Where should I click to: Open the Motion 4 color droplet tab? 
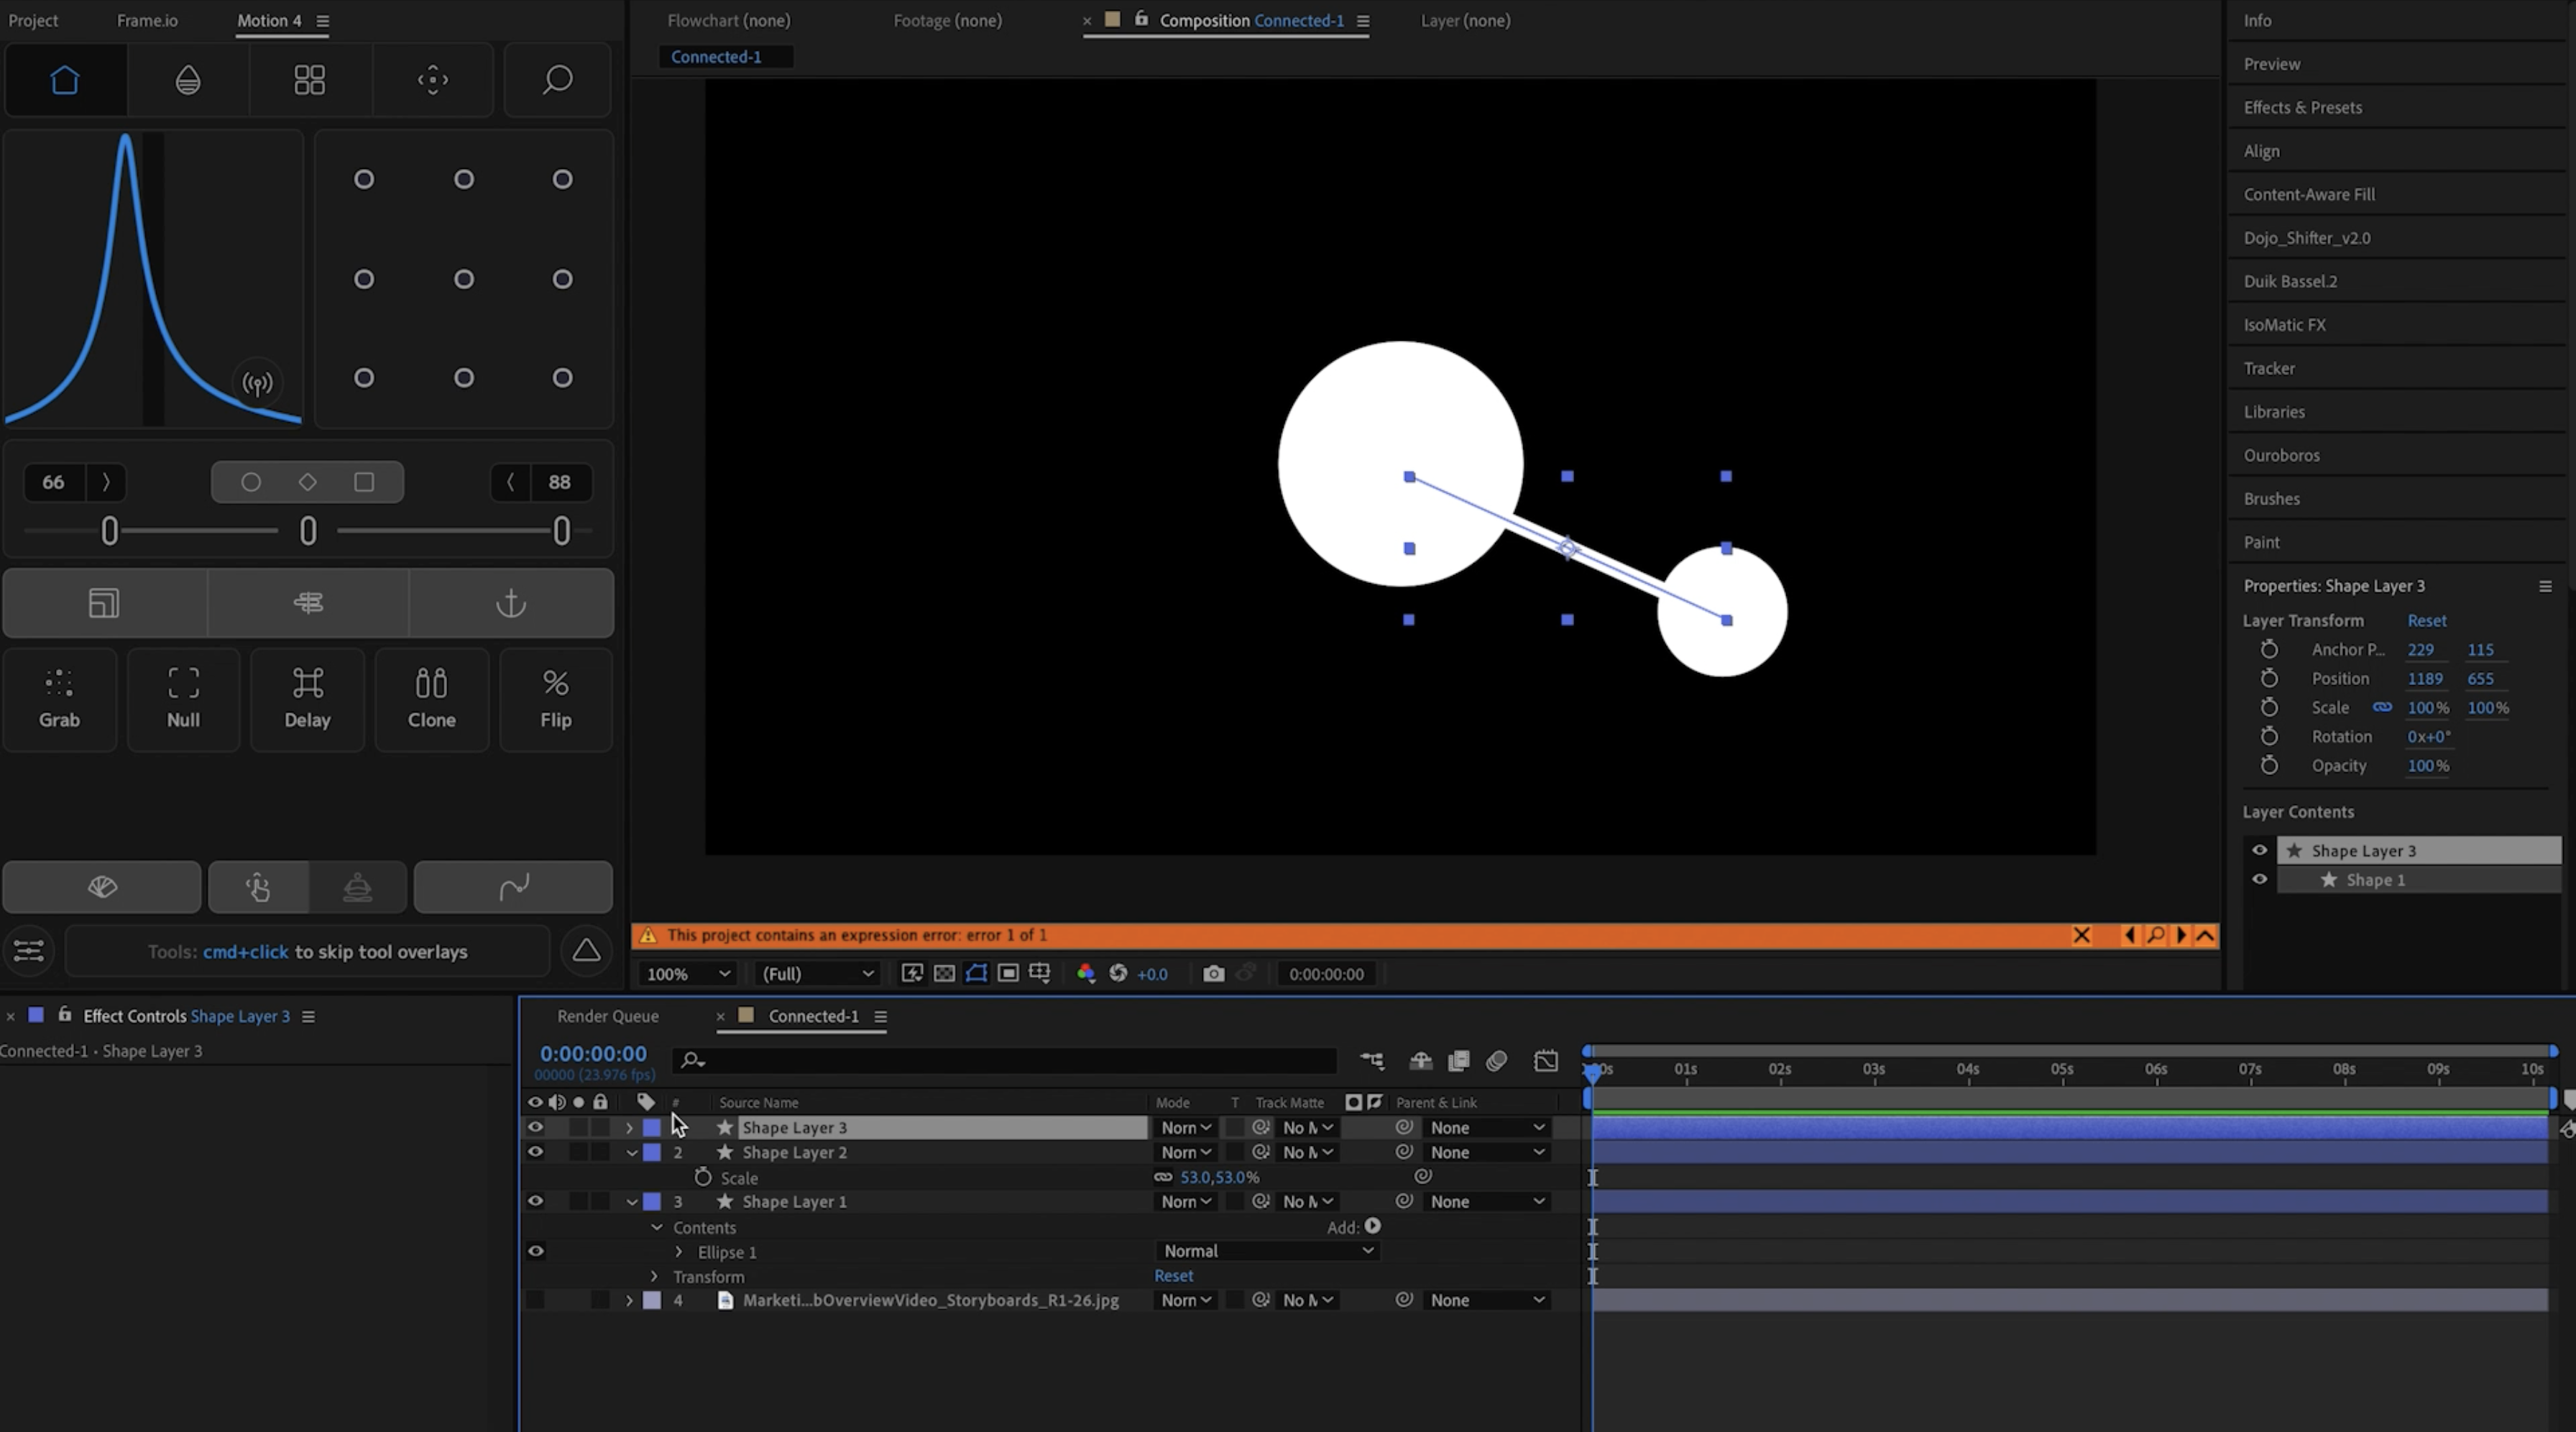click(x=188, y=80)
